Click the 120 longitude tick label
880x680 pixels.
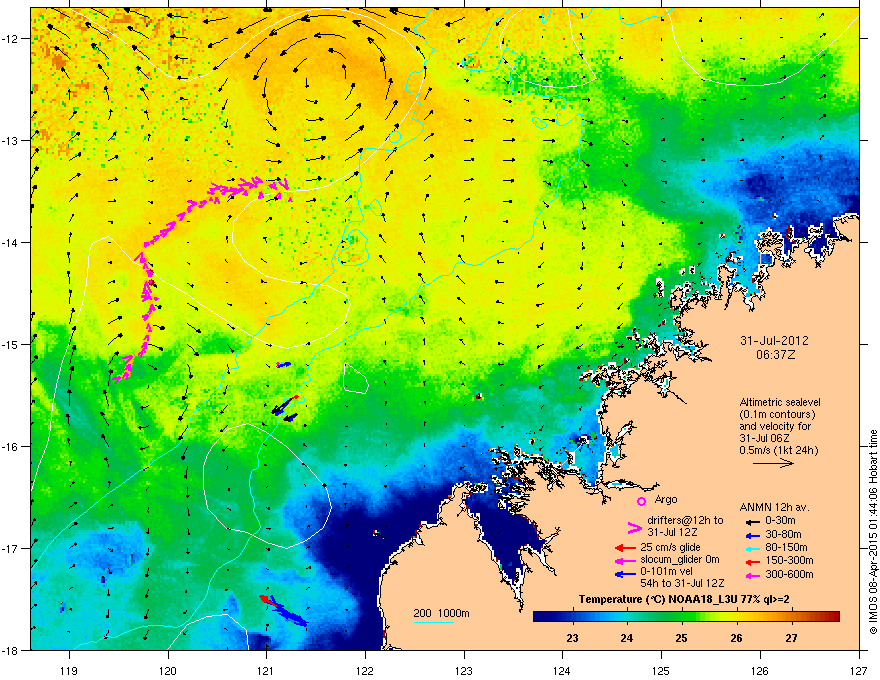point(168,670)
